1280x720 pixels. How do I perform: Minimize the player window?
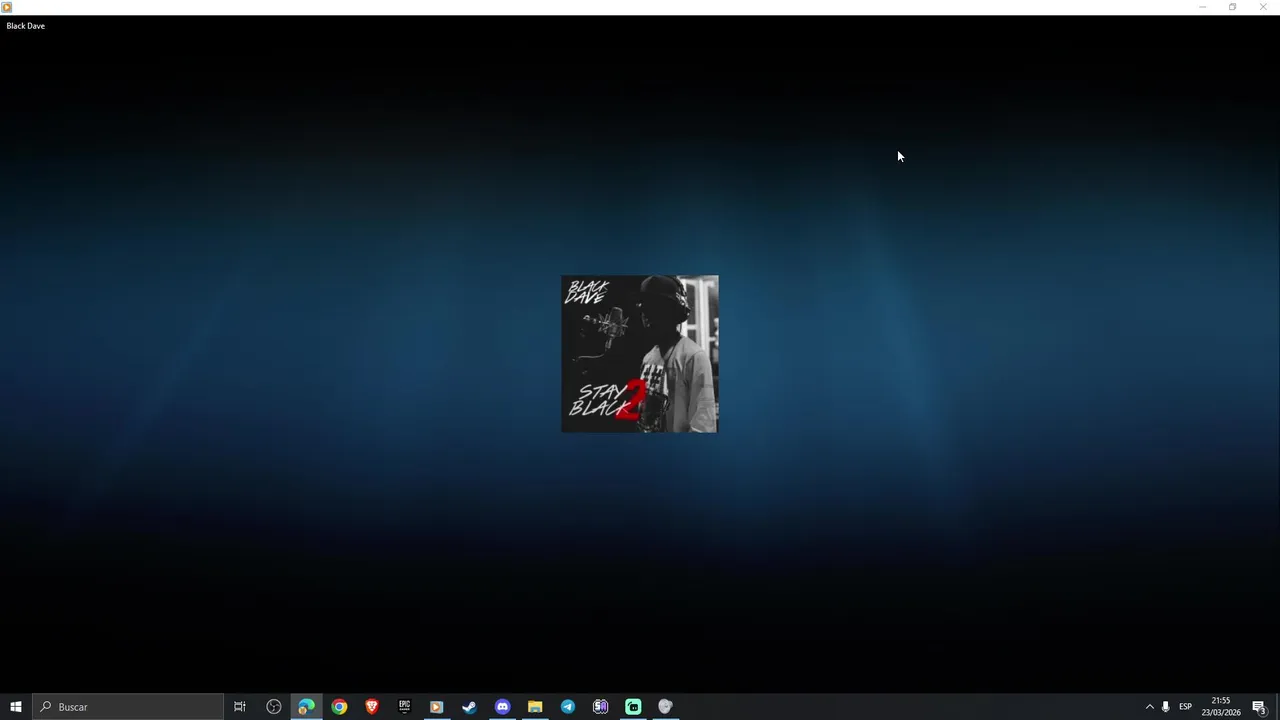pos(1202,7)
